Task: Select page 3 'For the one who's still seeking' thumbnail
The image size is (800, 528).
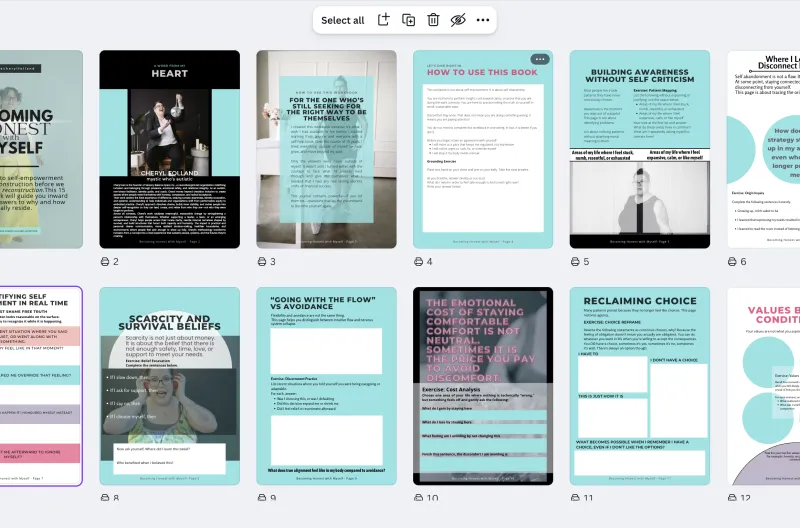Action: click(326, 149)
